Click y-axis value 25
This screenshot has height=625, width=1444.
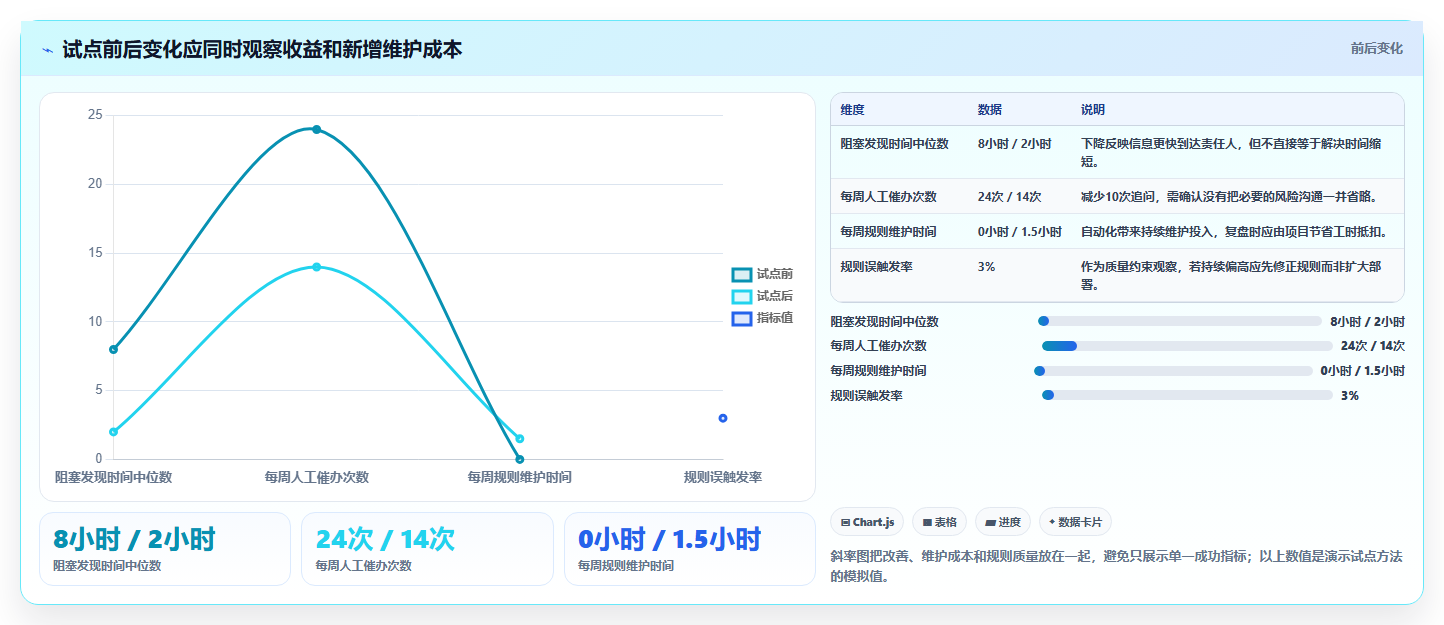95,115
